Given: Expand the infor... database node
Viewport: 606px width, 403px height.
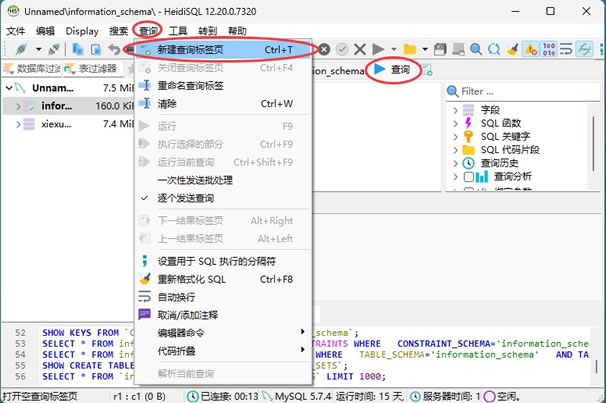Looking at the screenshot, I should point(18,106).
